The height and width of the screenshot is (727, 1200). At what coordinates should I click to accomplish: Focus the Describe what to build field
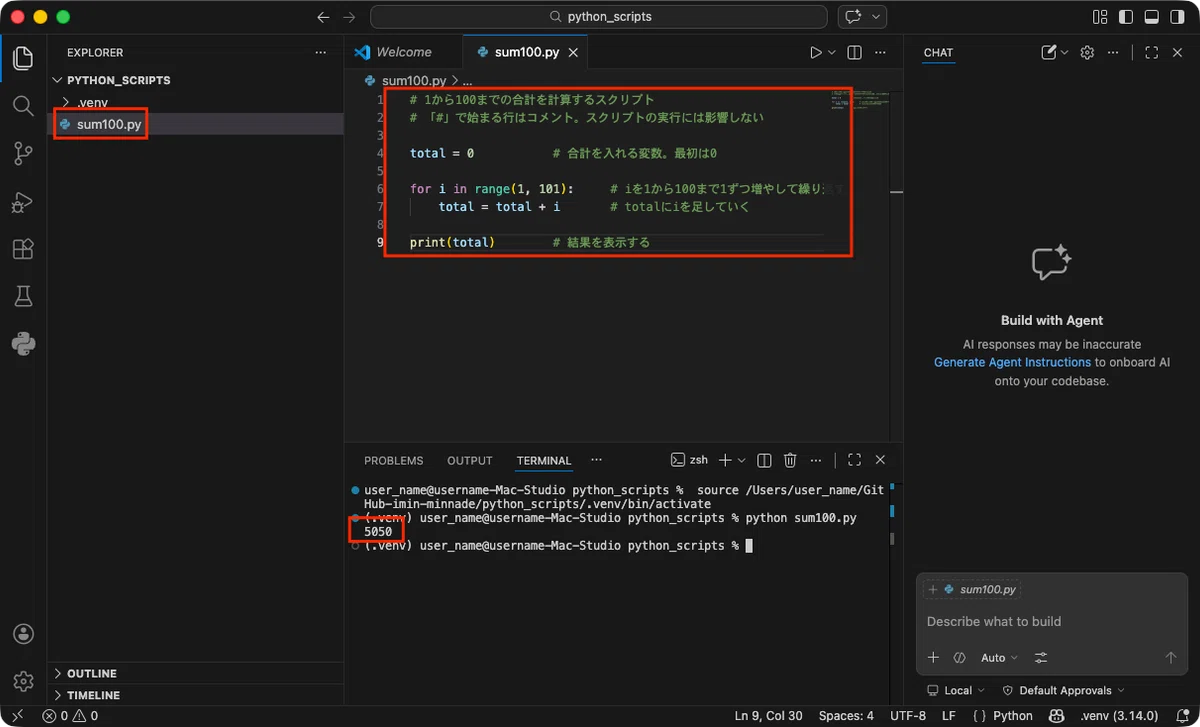(x=1050, y=621)
